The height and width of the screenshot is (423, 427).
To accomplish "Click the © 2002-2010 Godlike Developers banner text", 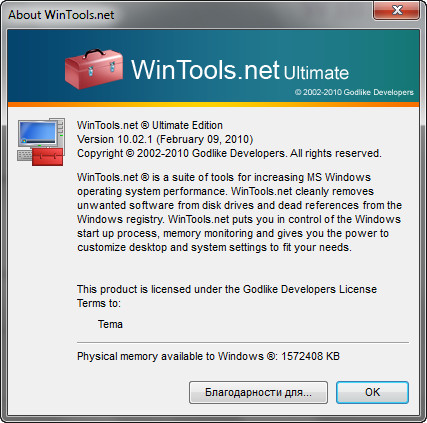I will click(354, 92).
